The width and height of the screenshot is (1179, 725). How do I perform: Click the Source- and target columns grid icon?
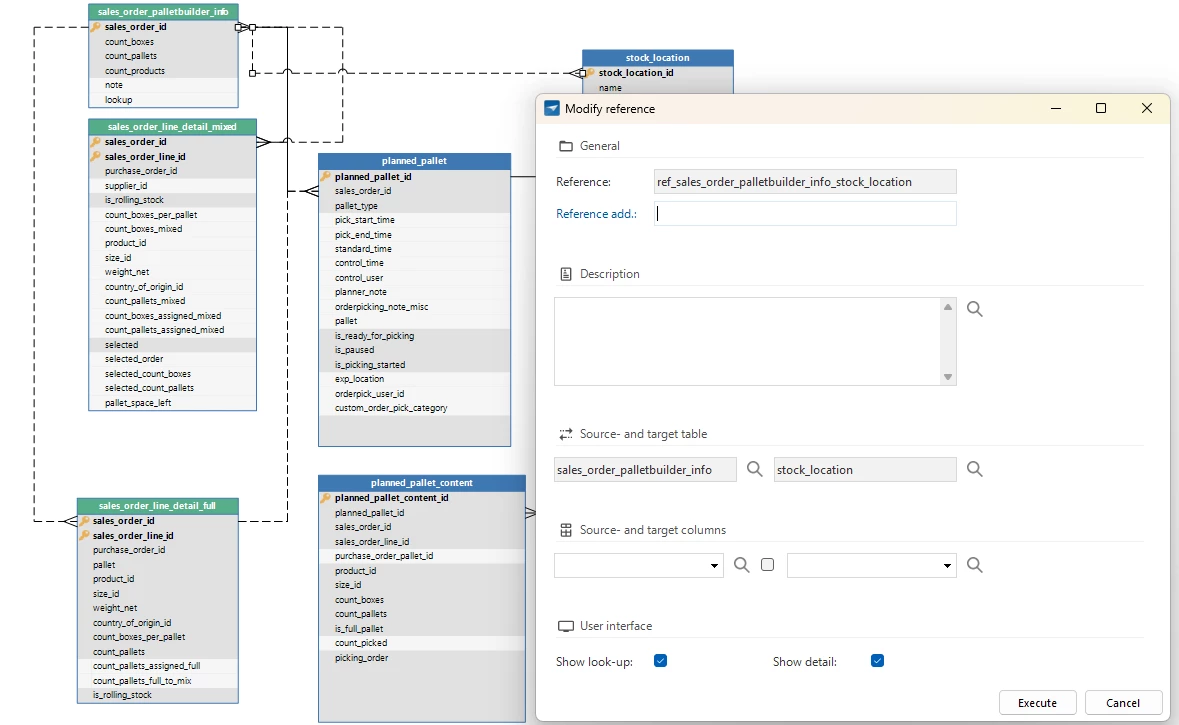[x=565, y=530]
